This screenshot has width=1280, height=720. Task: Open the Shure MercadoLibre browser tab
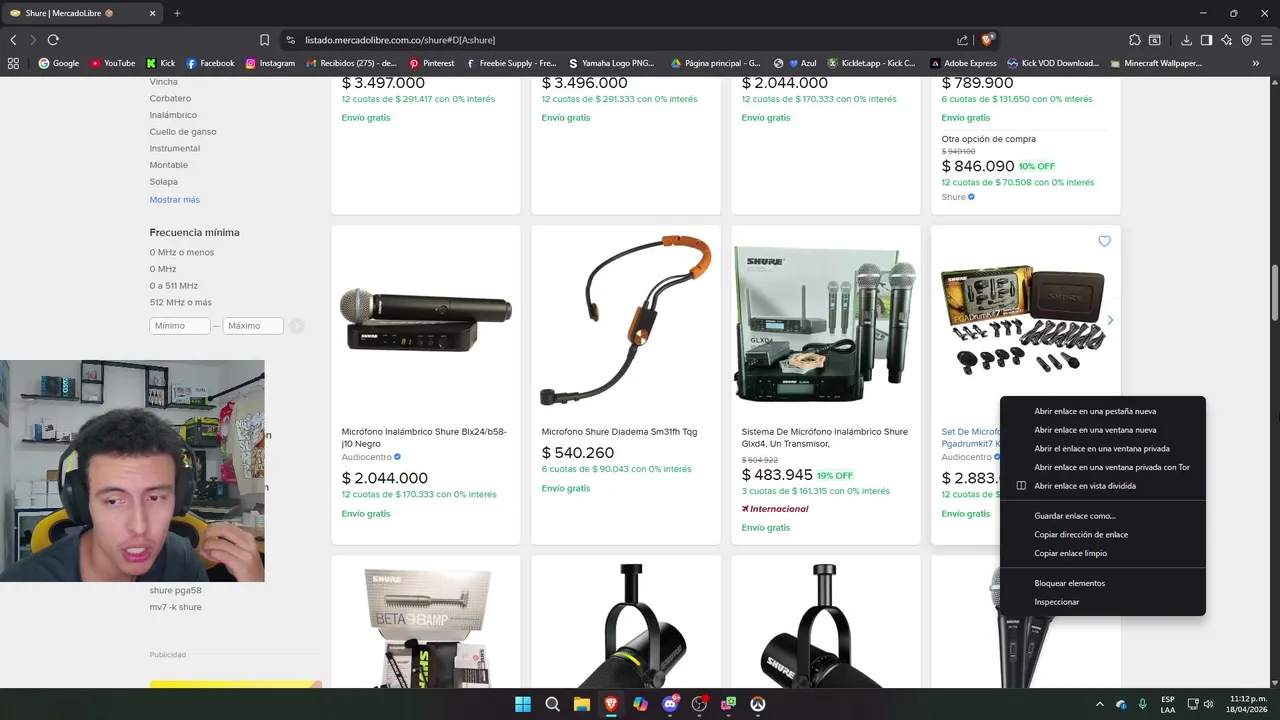click(x=80, y=13)
